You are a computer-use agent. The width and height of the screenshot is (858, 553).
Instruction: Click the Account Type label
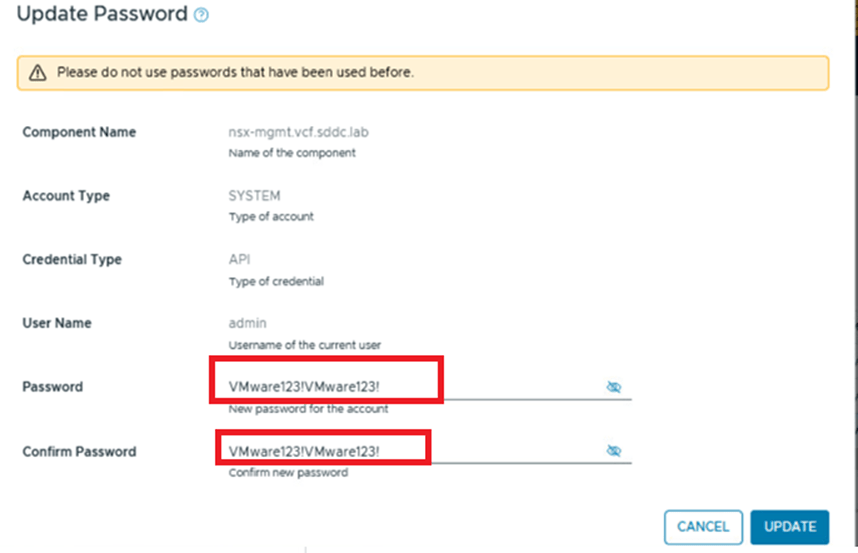(66, 196)
